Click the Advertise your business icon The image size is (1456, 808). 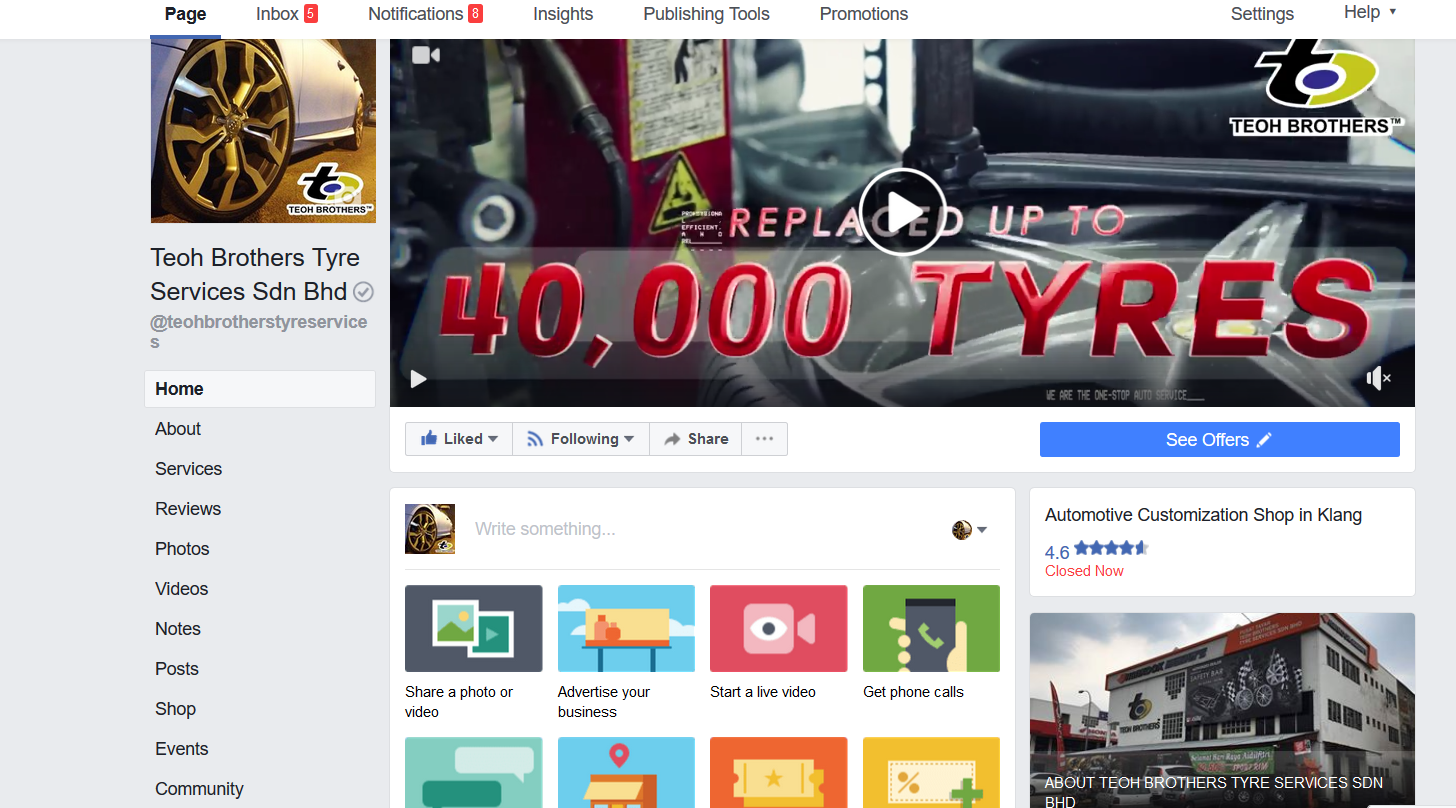[626, 628]
